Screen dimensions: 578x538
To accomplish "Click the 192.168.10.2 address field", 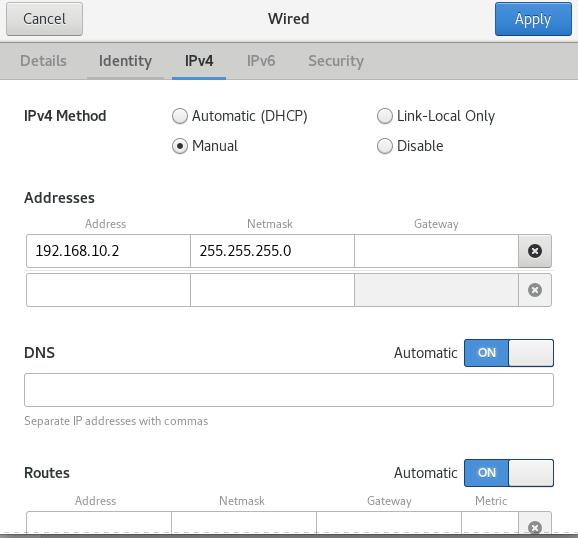I will click(108, 251).
